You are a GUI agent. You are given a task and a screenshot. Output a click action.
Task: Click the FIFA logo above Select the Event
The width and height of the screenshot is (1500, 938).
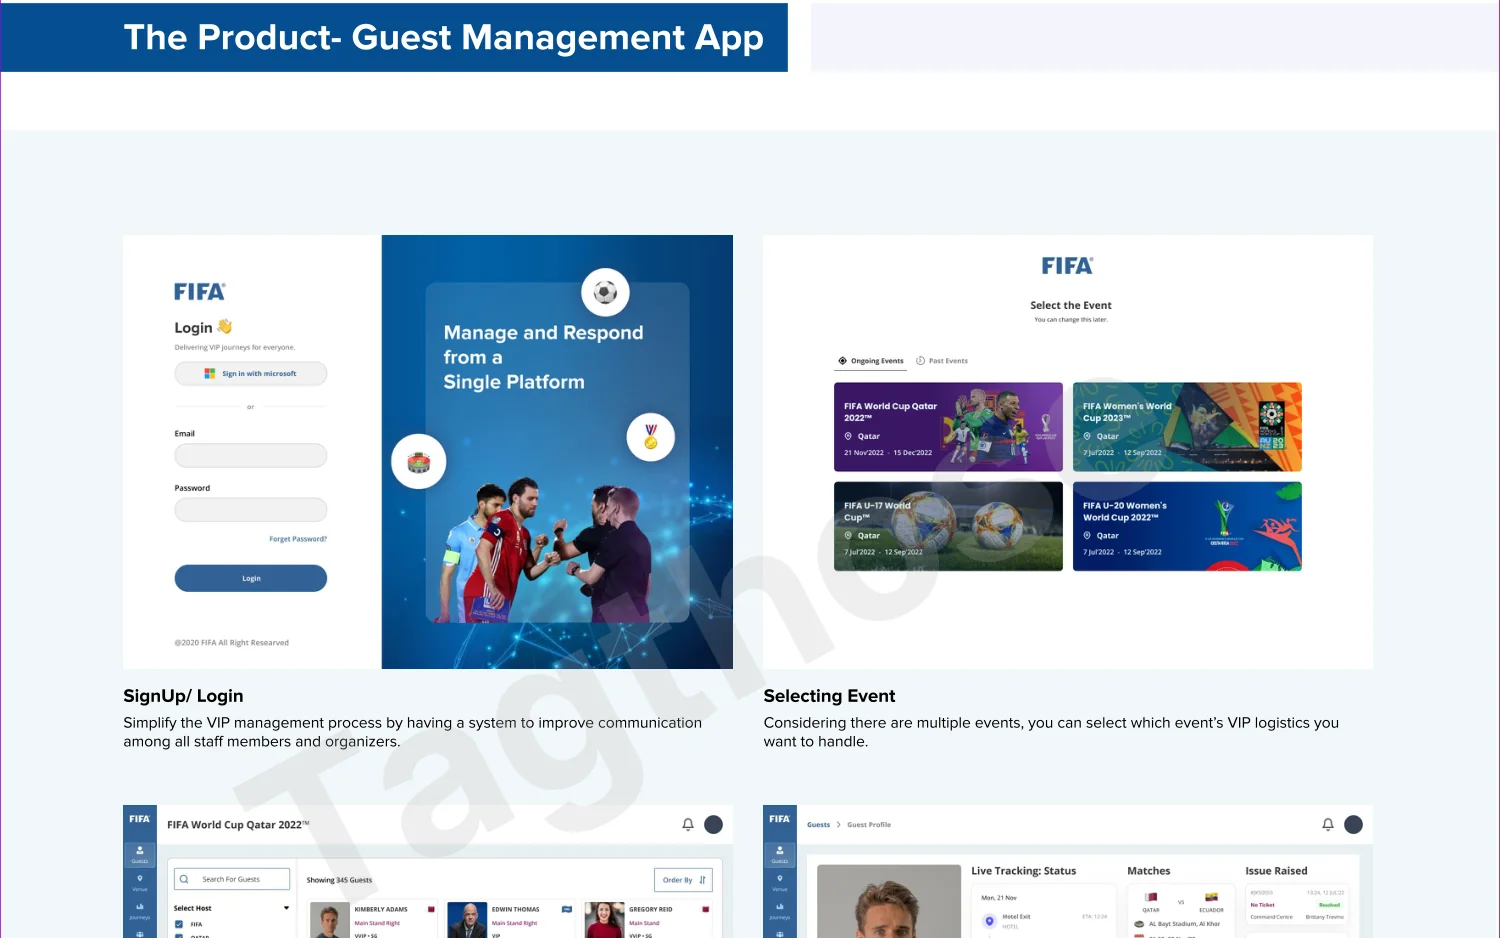[x=1068, y=266]
